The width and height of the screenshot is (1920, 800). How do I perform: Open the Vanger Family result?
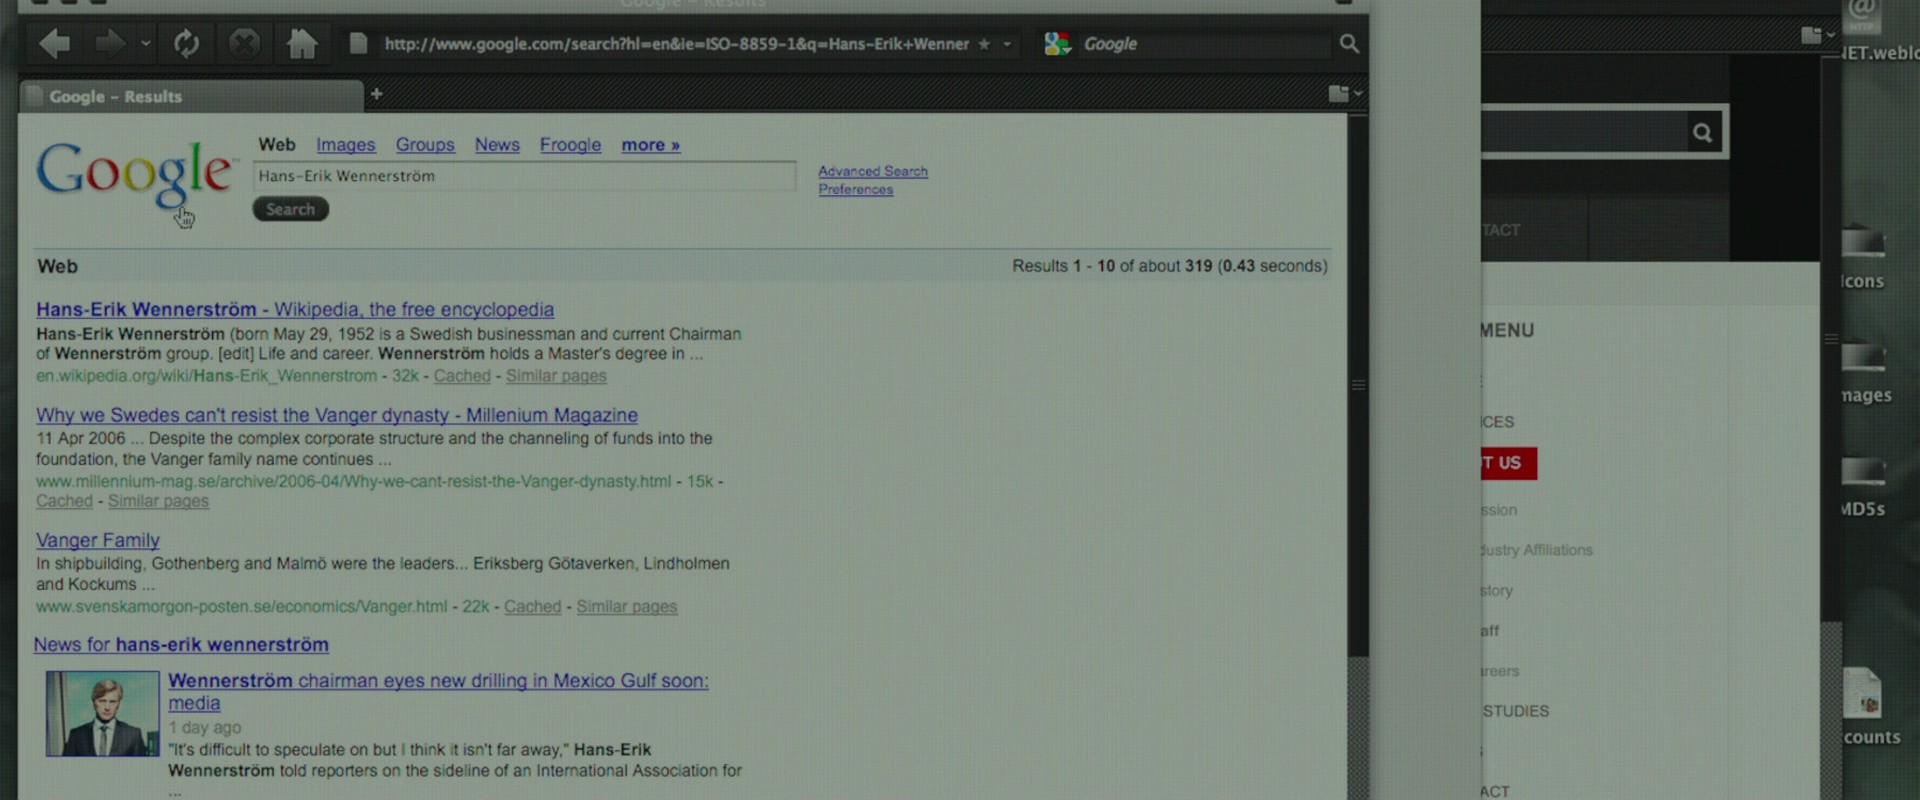tap(98, 540)
